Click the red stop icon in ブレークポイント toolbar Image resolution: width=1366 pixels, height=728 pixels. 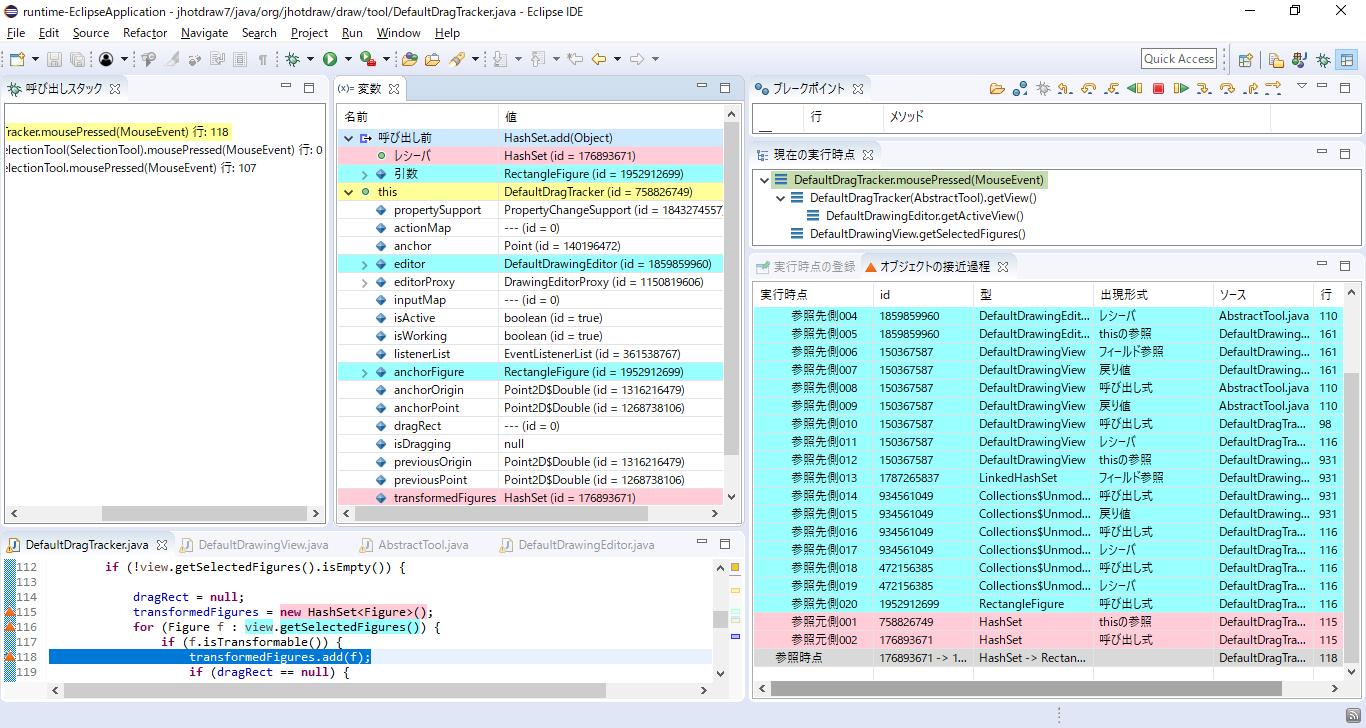coord(1158,89)
